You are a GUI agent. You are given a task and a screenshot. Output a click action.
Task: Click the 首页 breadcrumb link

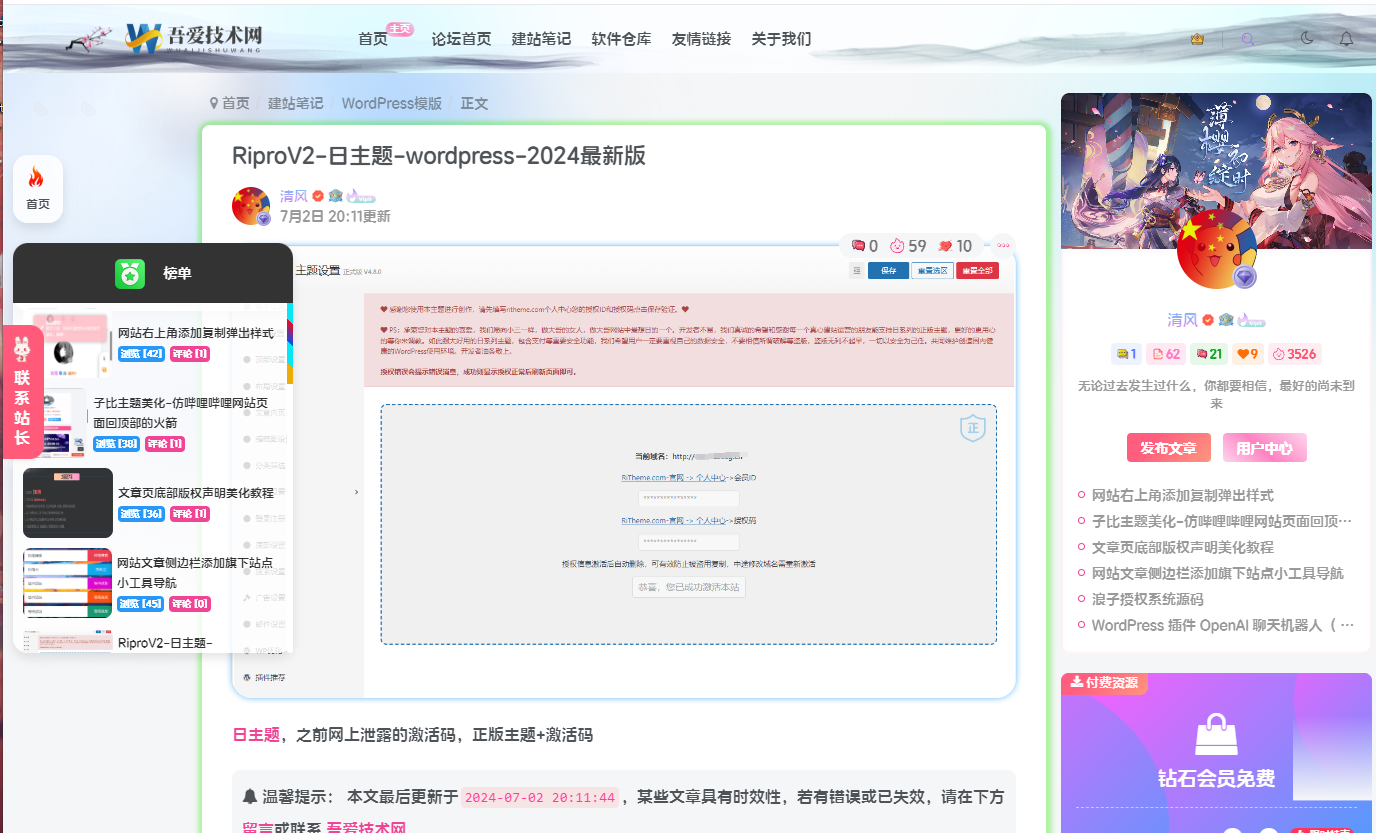click(x=236, y=103)
